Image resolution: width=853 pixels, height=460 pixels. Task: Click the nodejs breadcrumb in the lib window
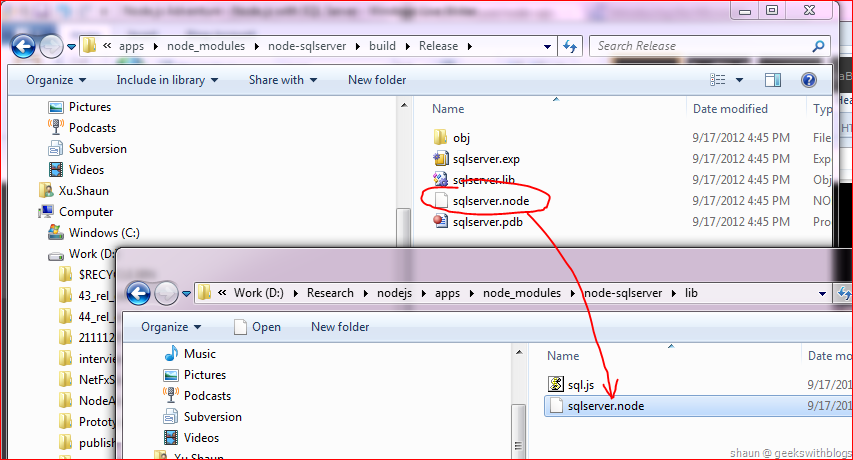tap(394, 293)
